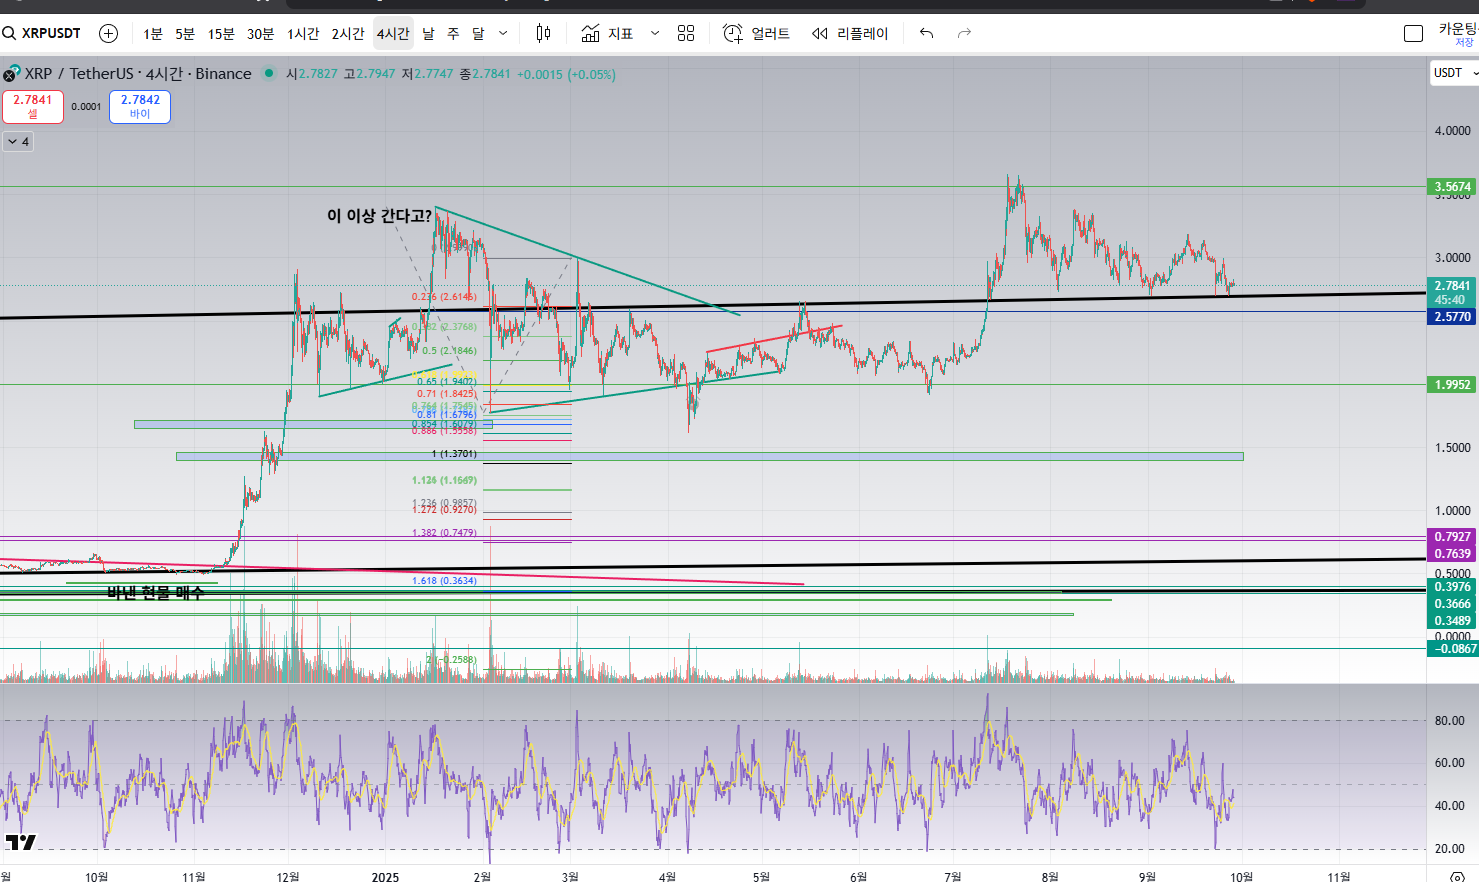Click the 이 이상 간다고? text annotation
Screen dimensions: 1479x882
[379, 215]
